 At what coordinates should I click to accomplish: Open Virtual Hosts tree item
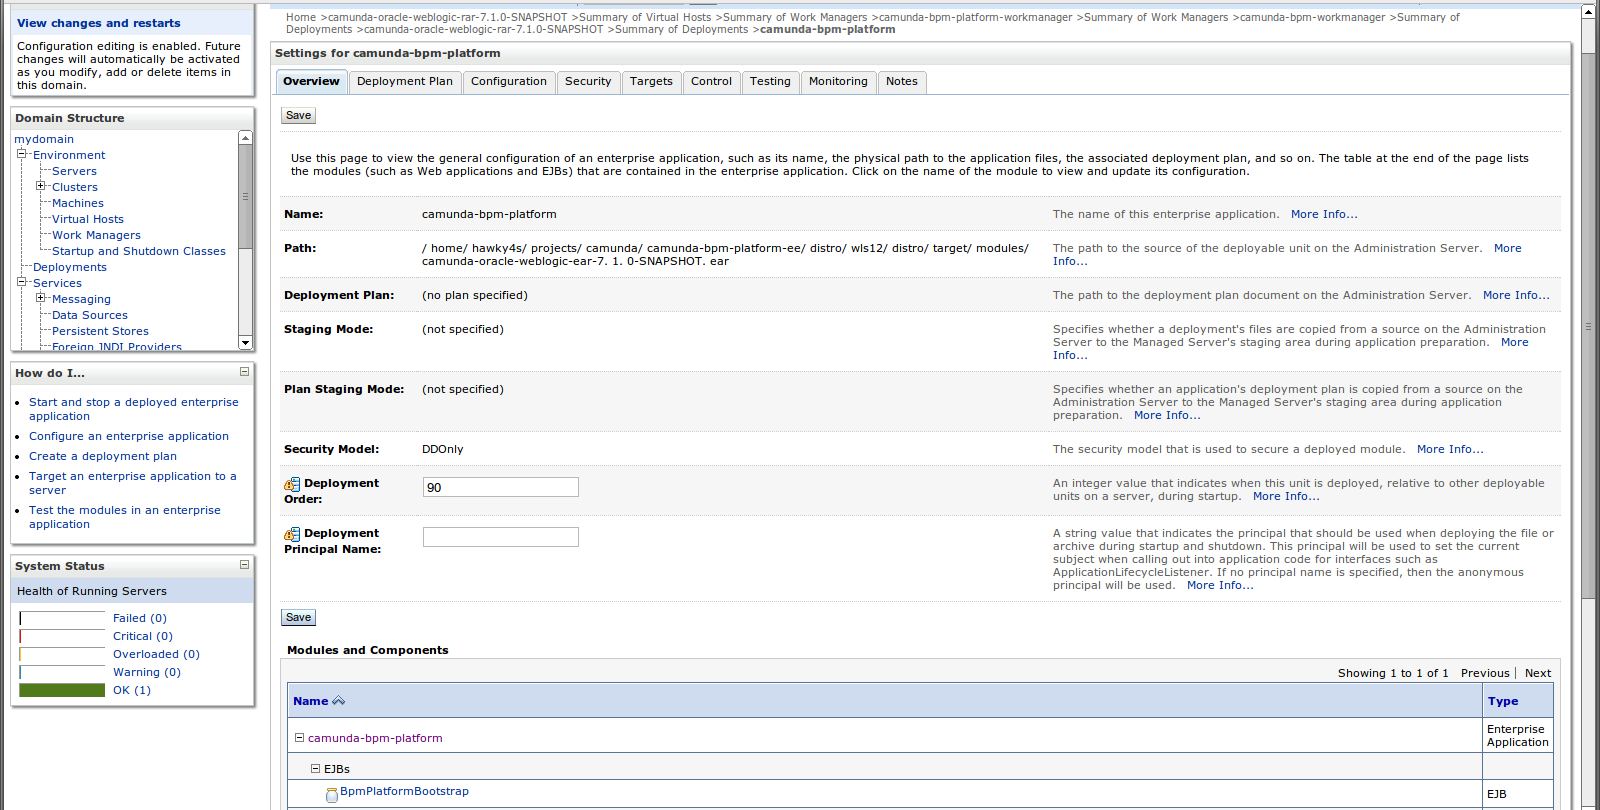tap(88, 219)
